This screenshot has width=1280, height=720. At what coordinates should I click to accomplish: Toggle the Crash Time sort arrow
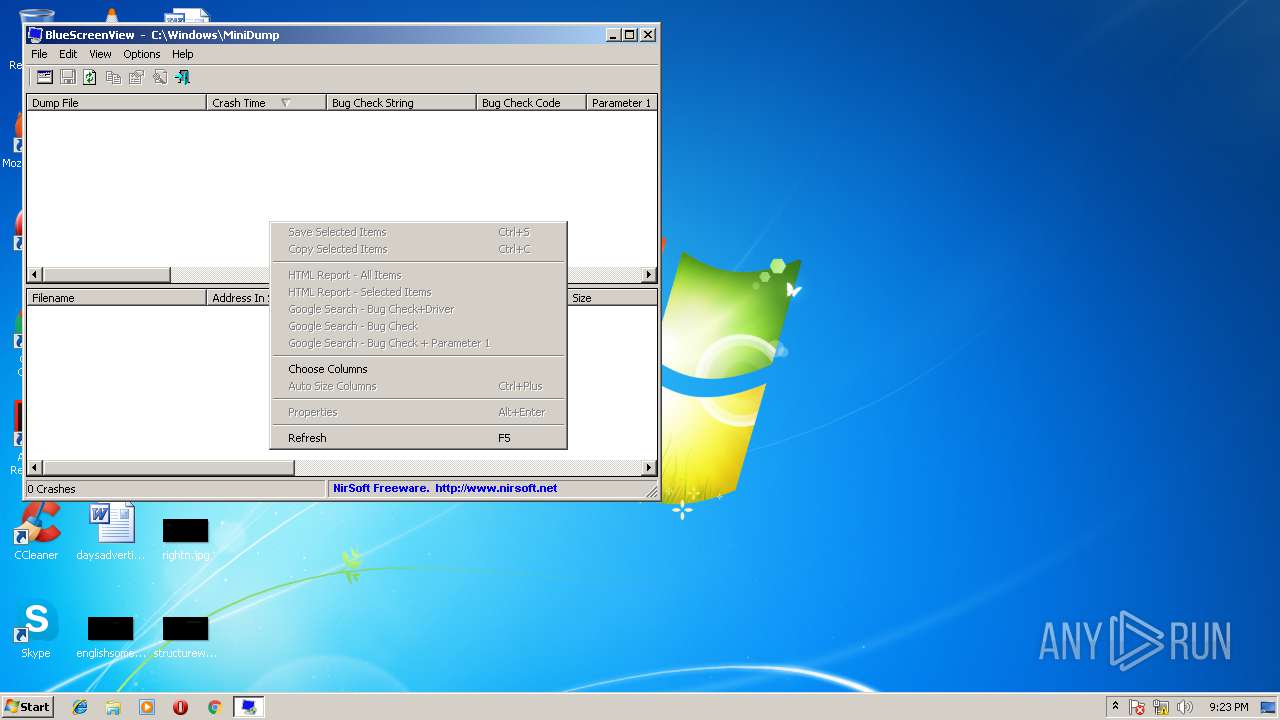pos(285,103)
